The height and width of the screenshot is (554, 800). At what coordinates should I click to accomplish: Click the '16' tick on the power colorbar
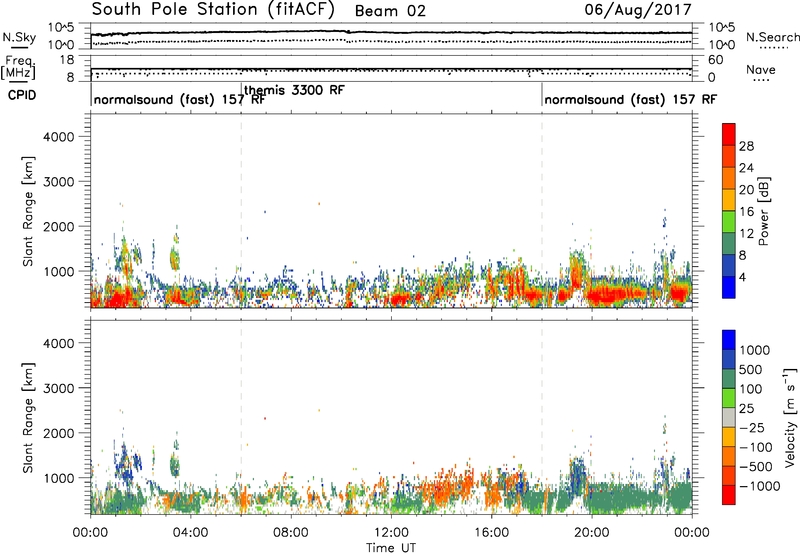pos(746,212)
